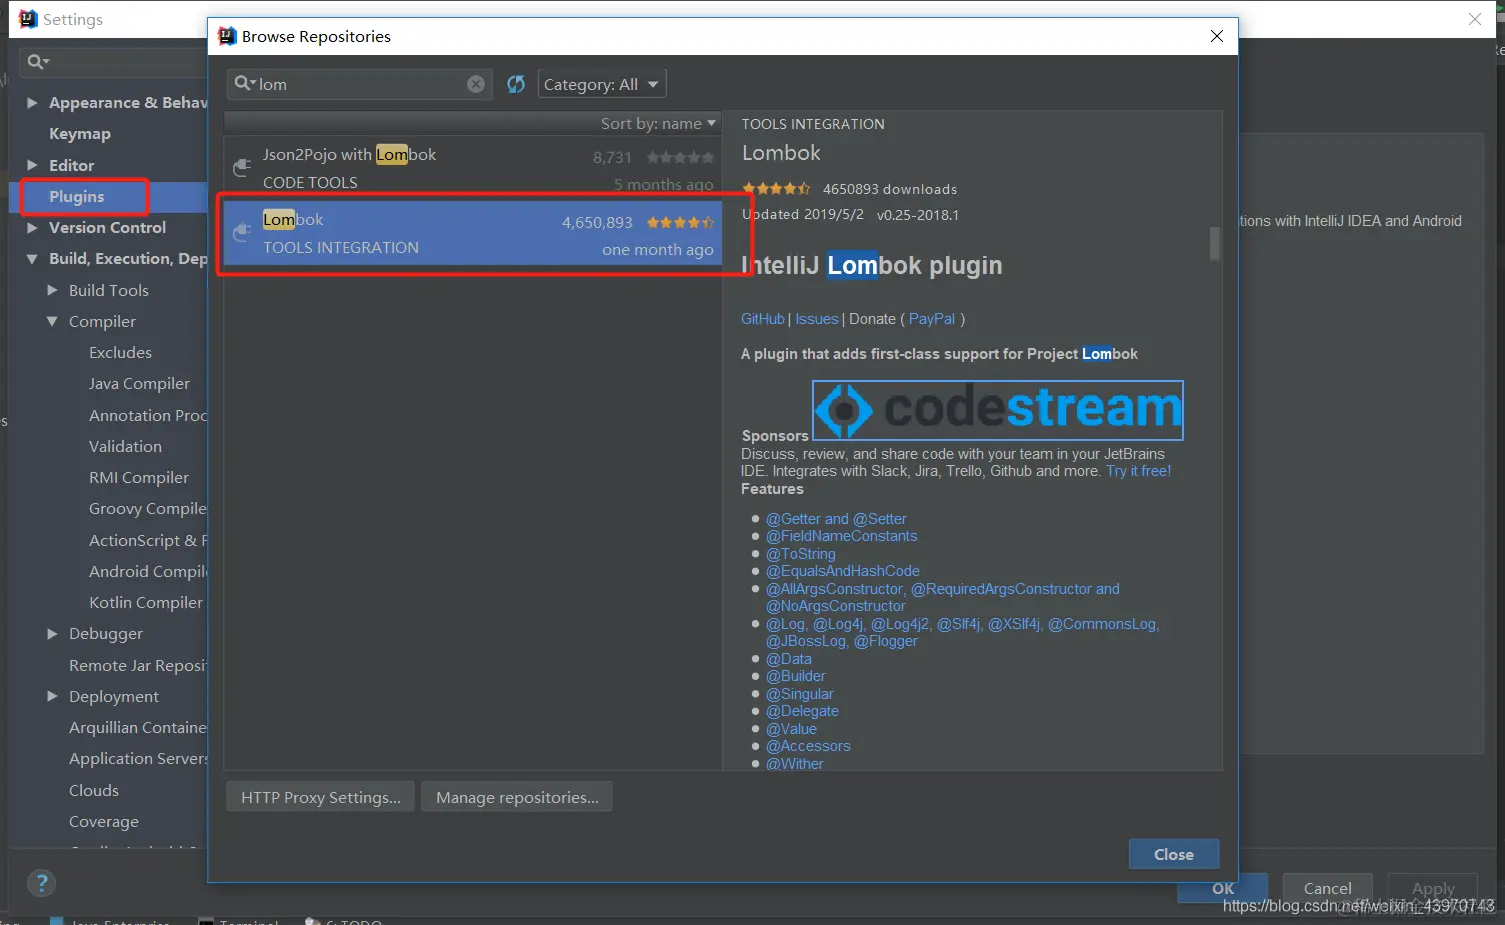The image size is (1505, 925).
Task: Select Application Servers settings
Action: 137,759
